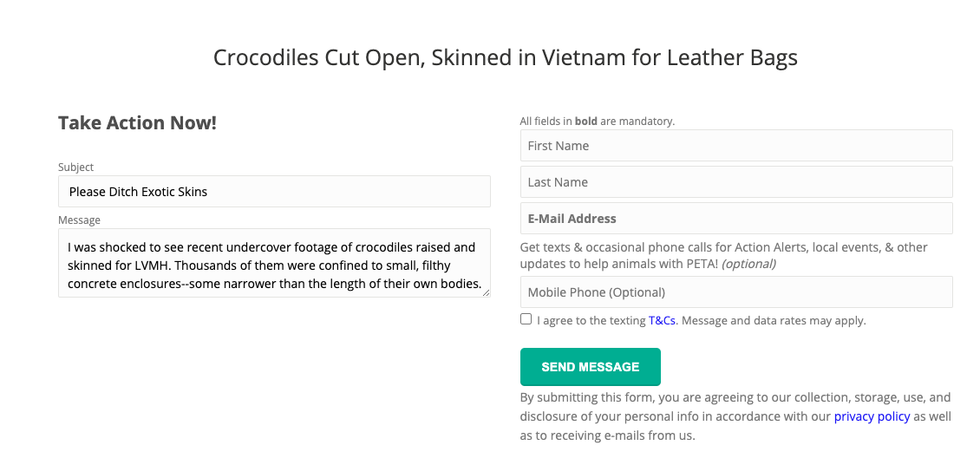The width and height of the screenshot is (980, 472).
Task: Tick the texting T&Cs agreement checkbox
Action: pyautogui.click(x=526, y=319)
